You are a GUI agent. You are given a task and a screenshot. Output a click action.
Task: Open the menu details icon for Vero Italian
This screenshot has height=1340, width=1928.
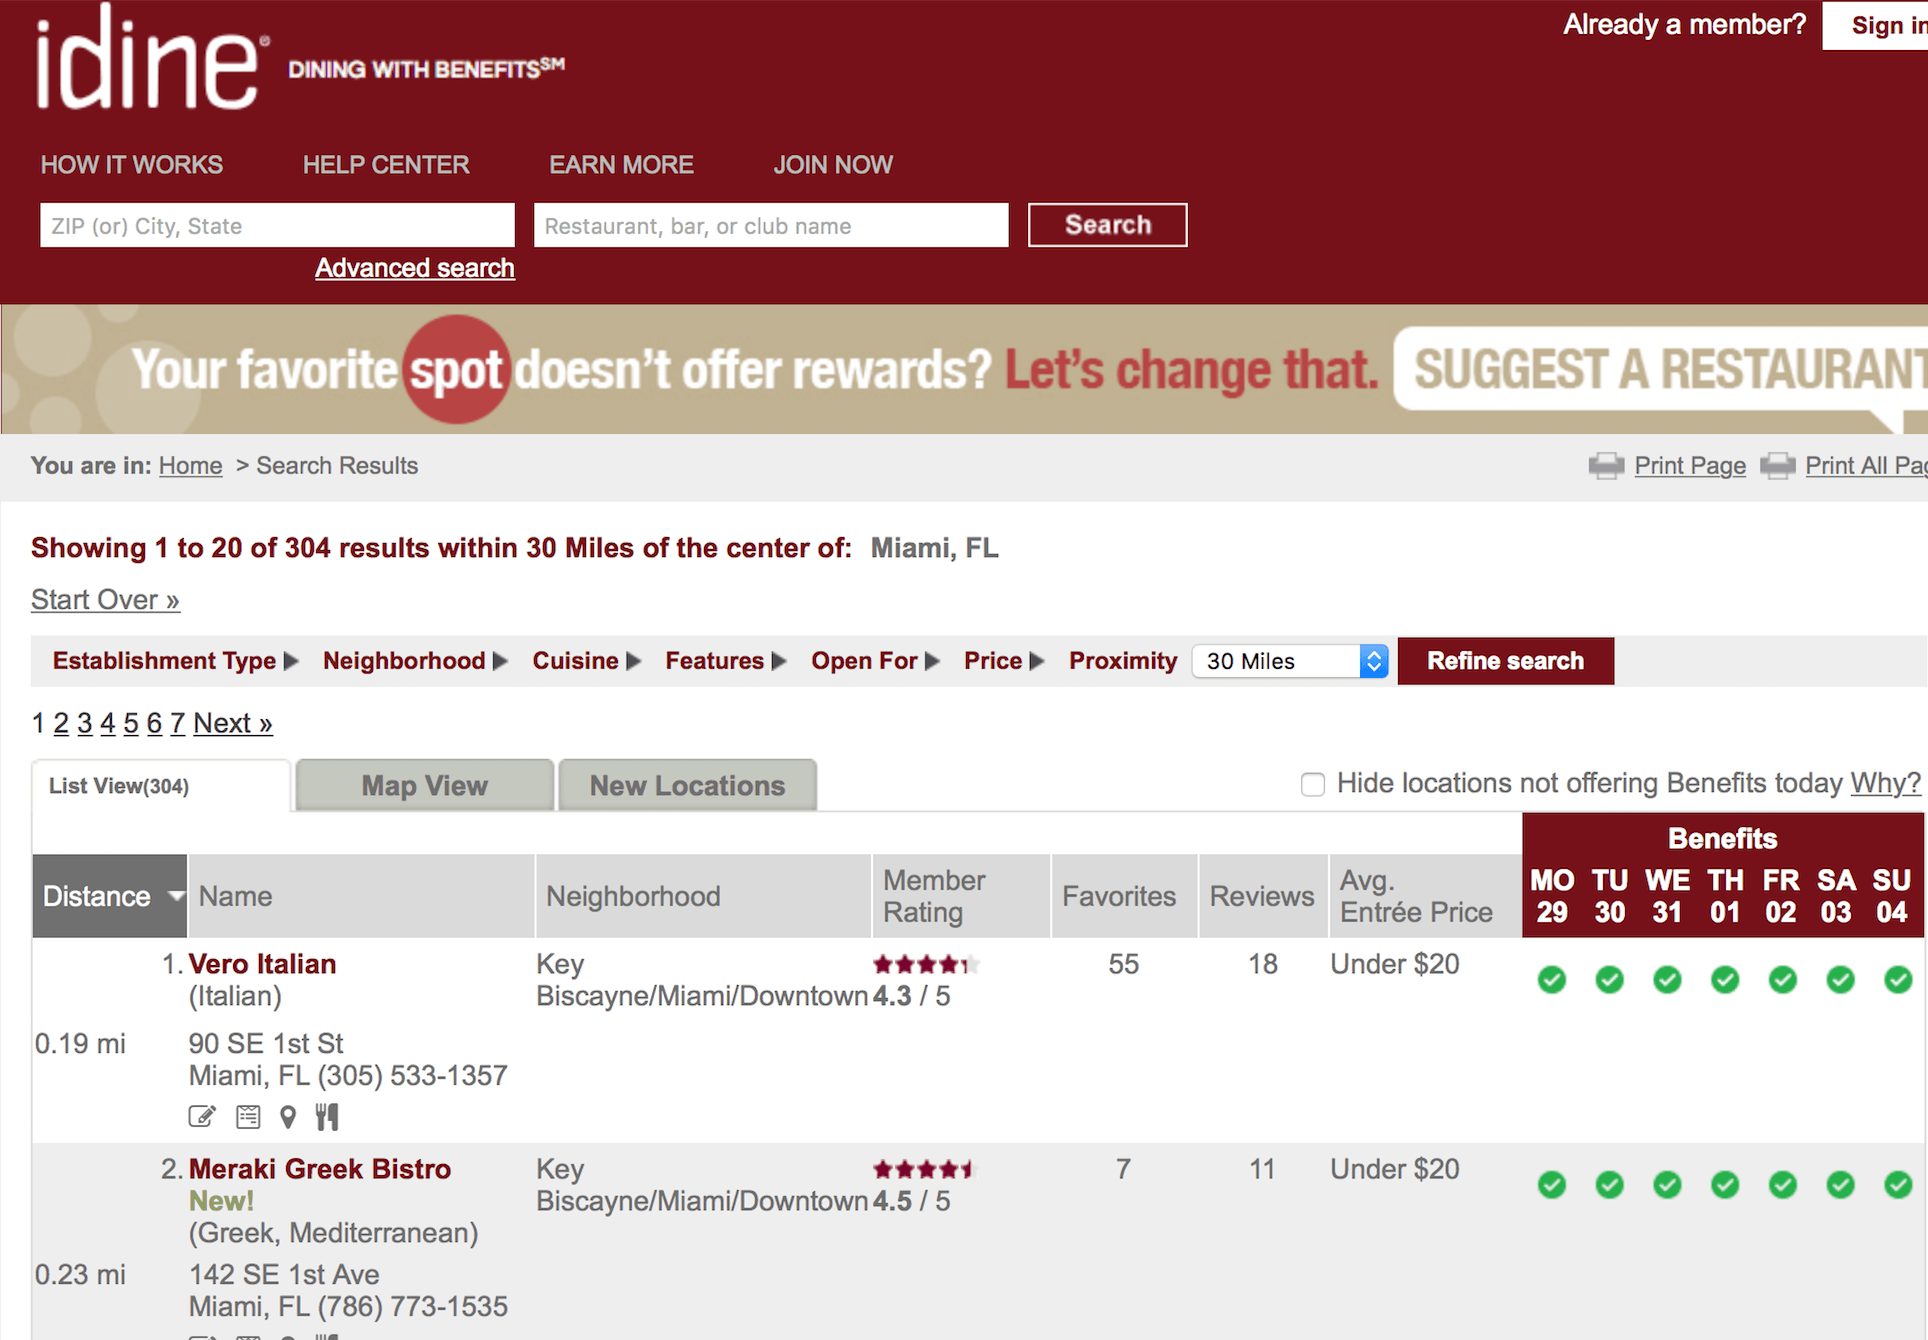pos(248,1116)
